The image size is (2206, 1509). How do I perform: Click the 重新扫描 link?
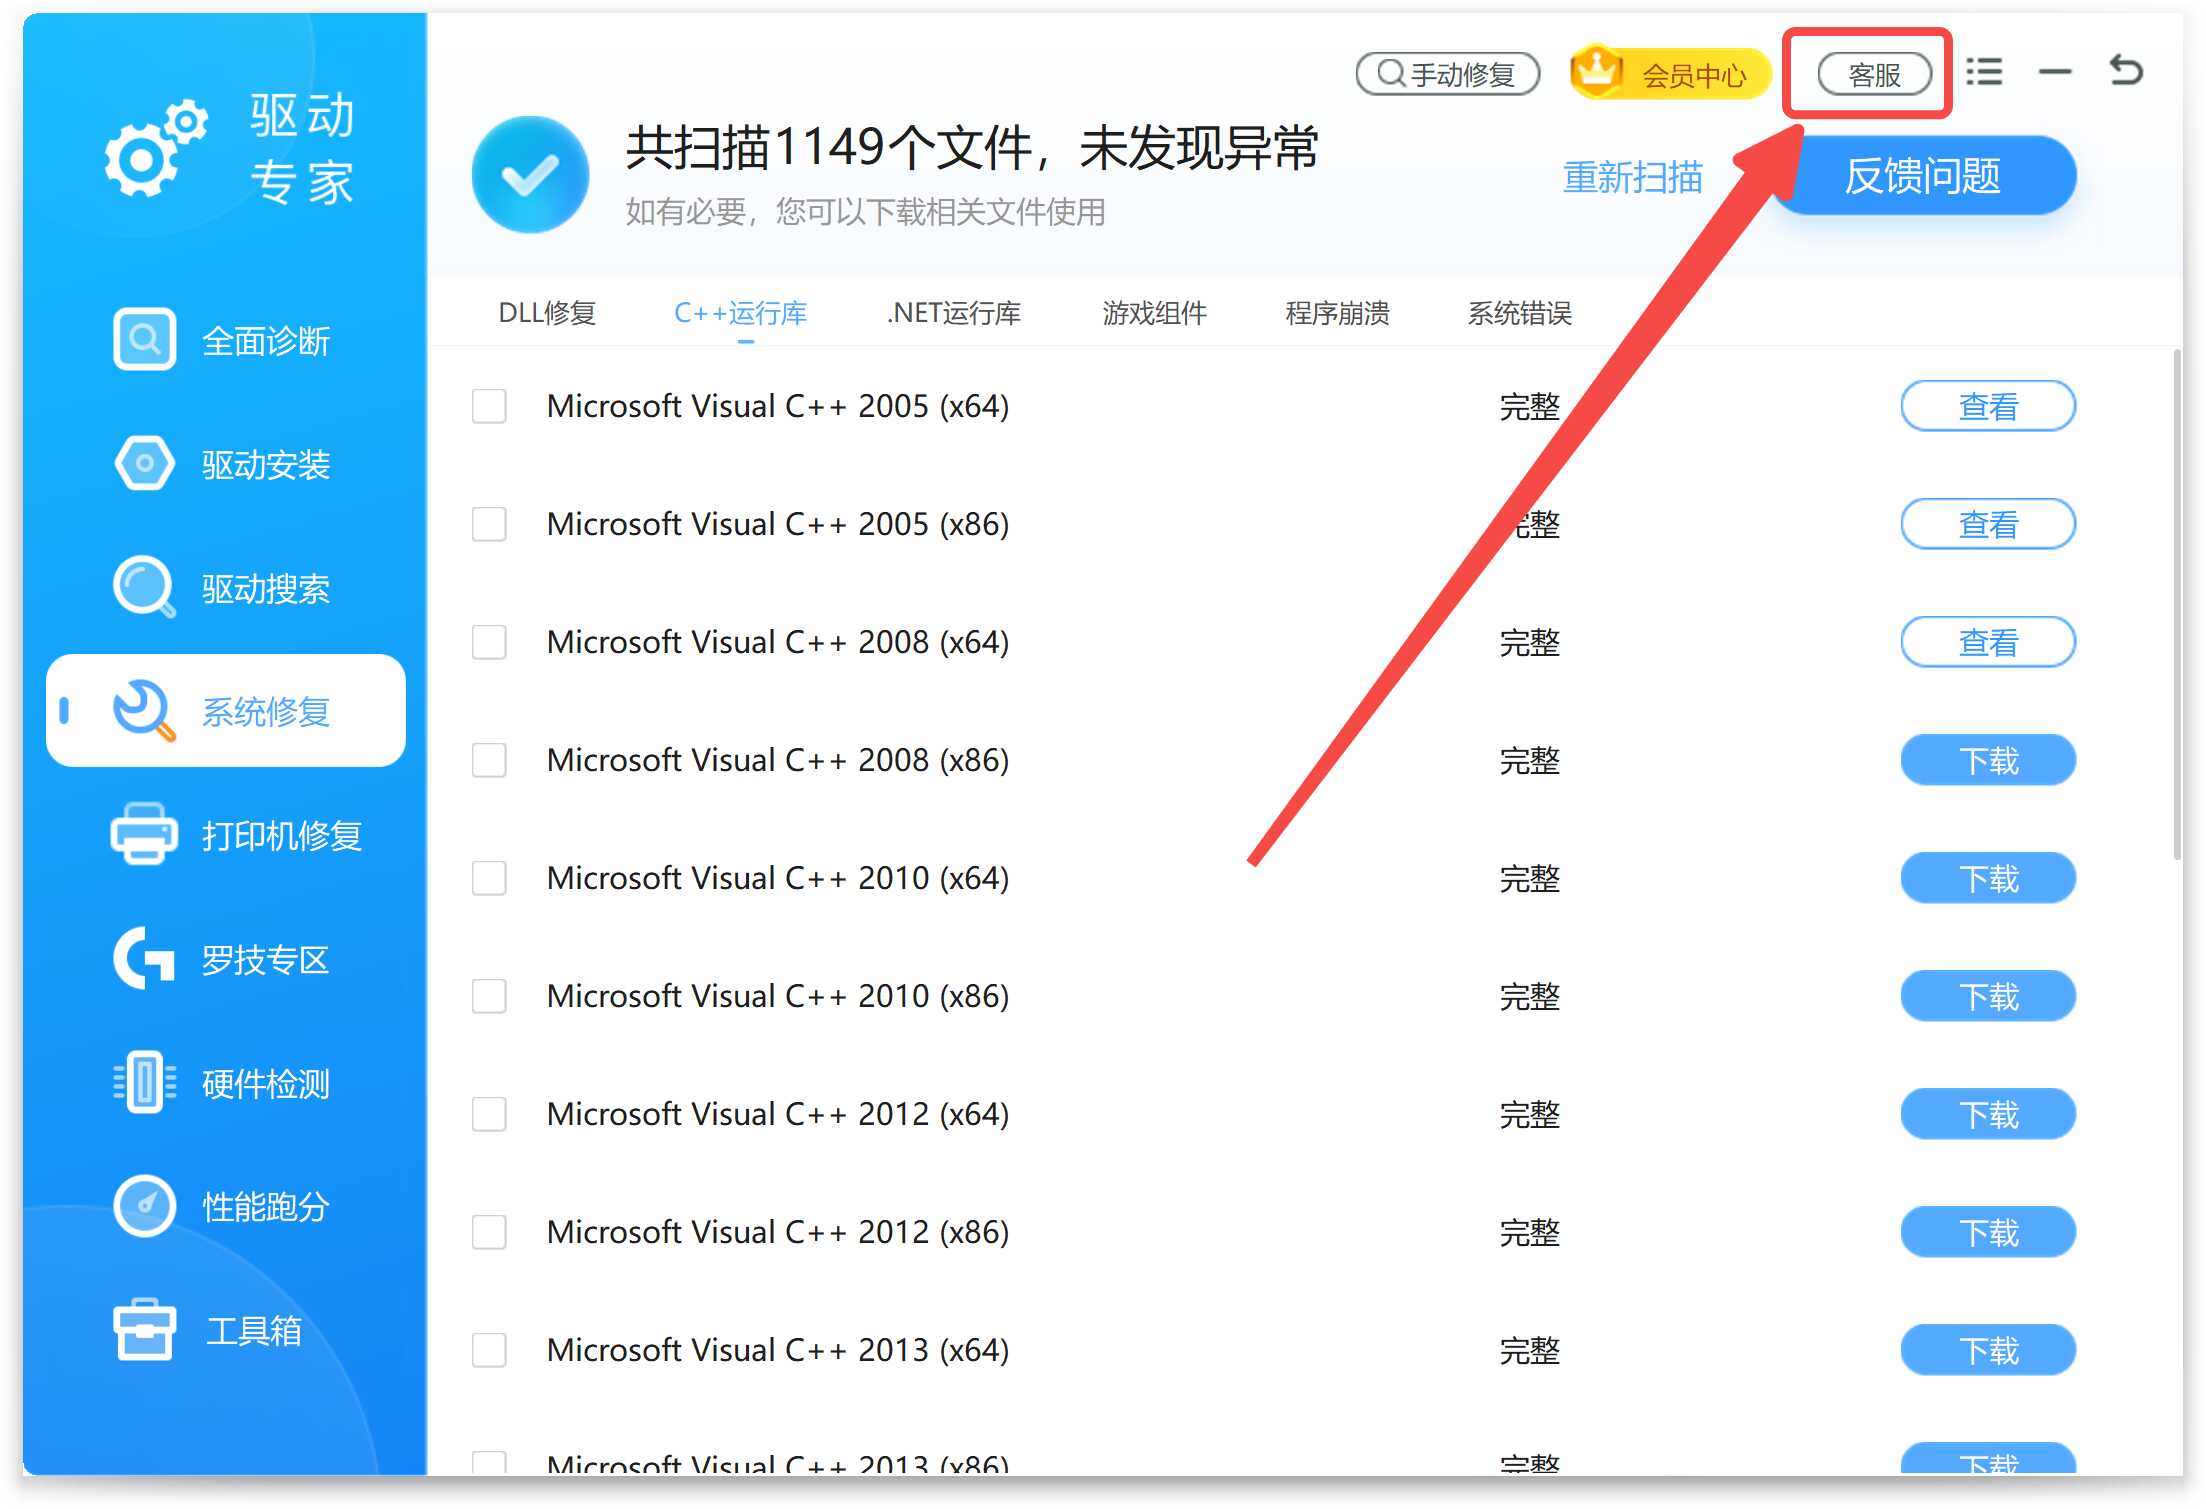pos(1633,177)
